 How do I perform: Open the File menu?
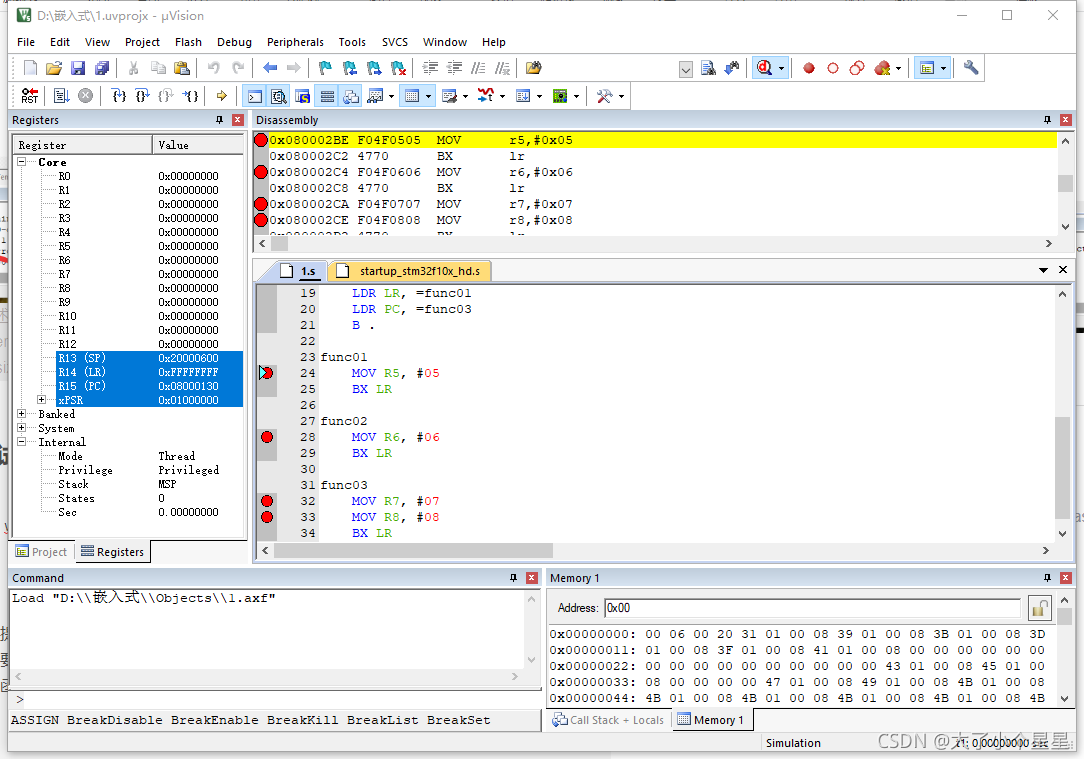tap(26, 42)
